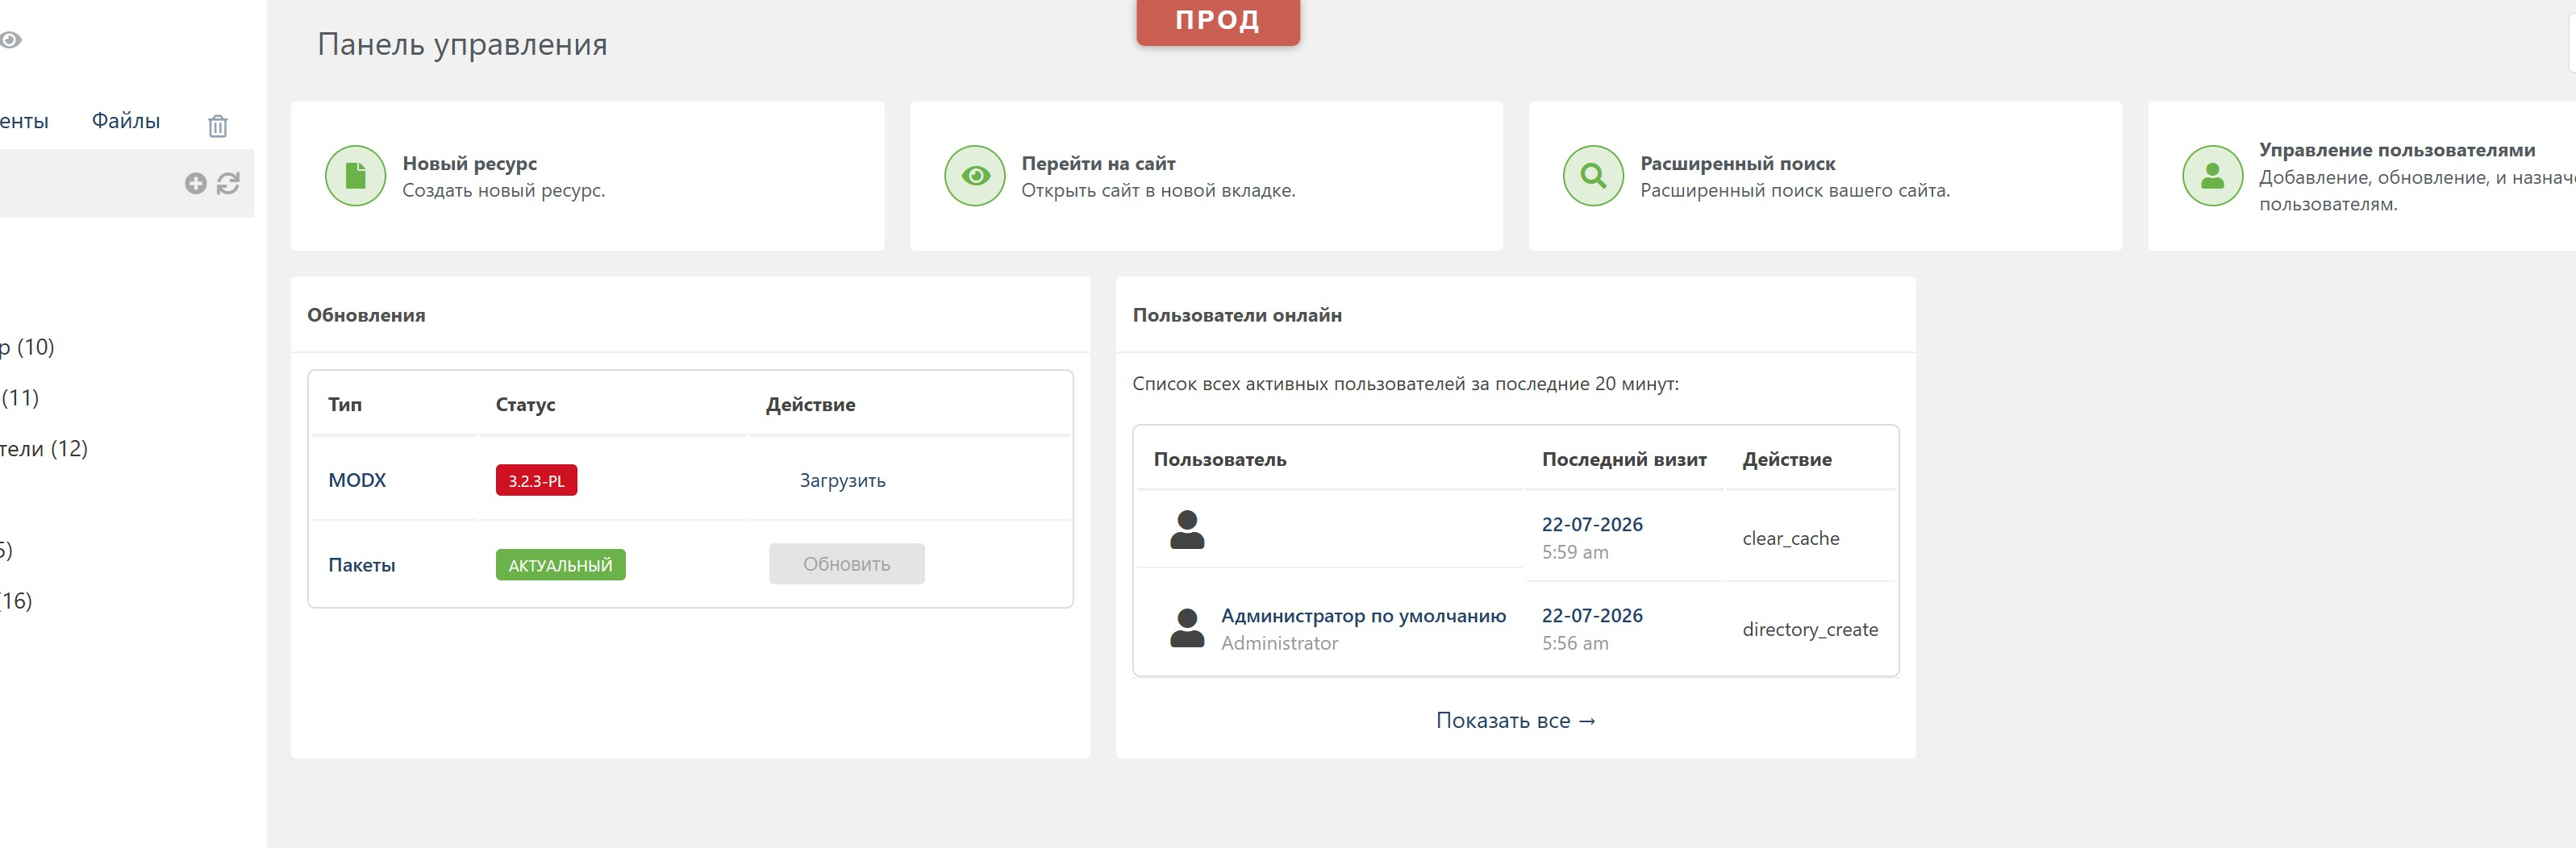Open Управление пользователями card
2576x848 pixels.
pyautogui.click(x=2362, y=176)
